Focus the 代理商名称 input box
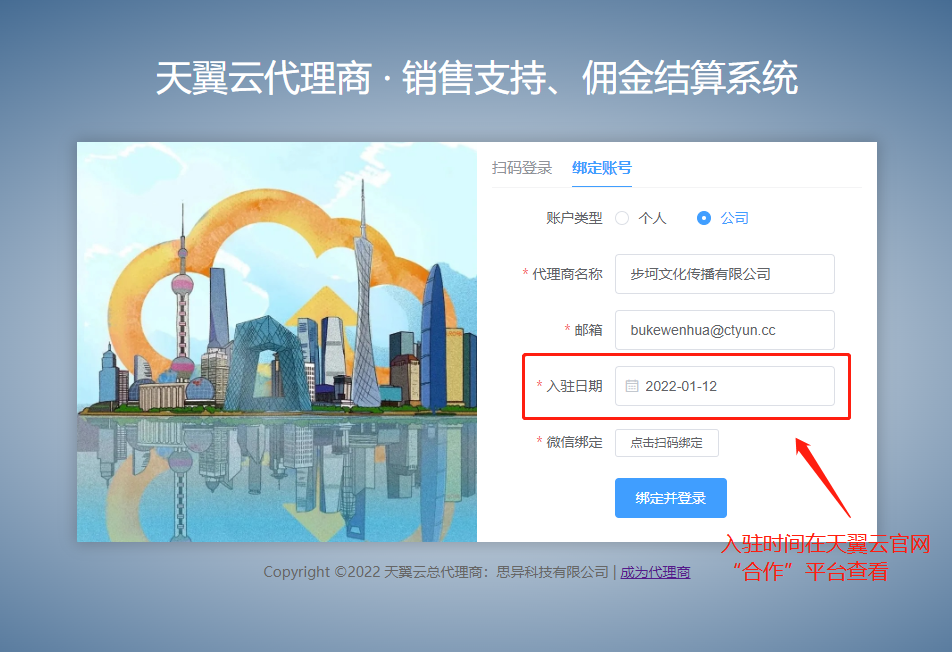 coord(724,274)
